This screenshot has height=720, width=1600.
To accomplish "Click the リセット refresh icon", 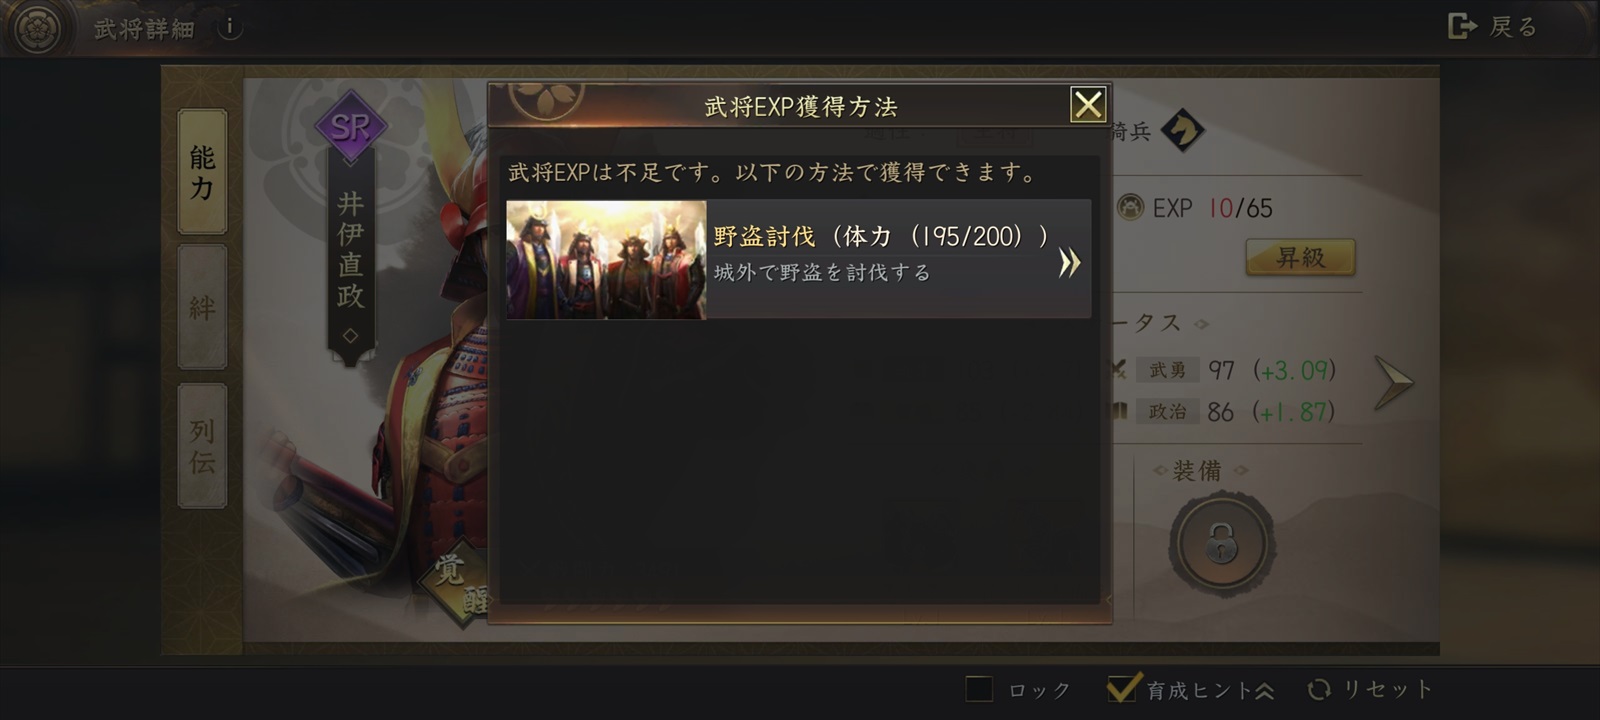I will point(1320,689).
